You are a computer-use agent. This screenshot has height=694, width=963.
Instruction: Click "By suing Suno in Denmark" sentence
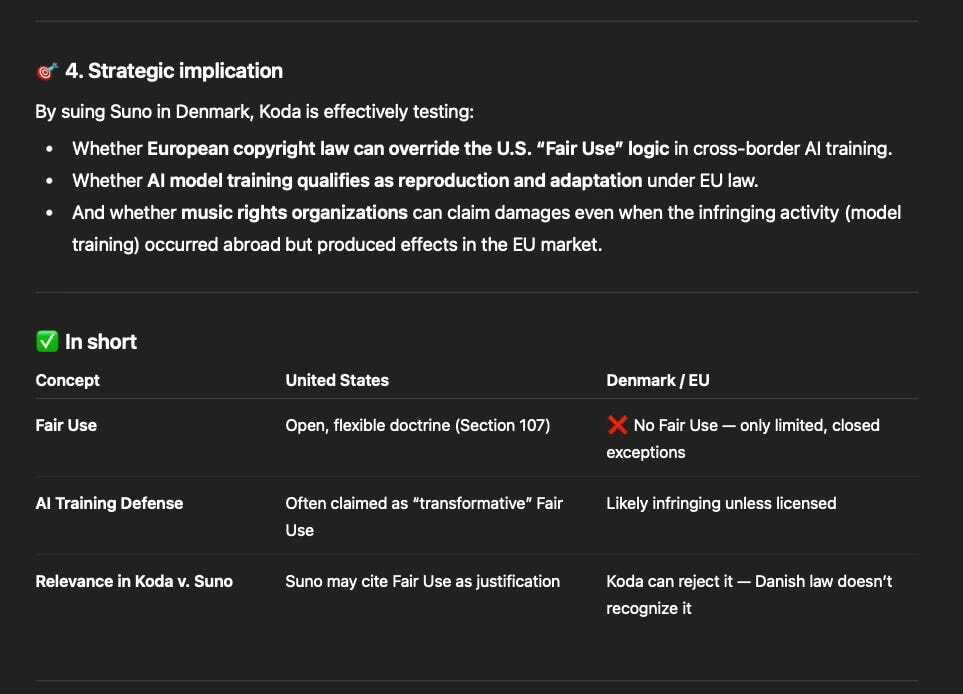tap(261, 111)
